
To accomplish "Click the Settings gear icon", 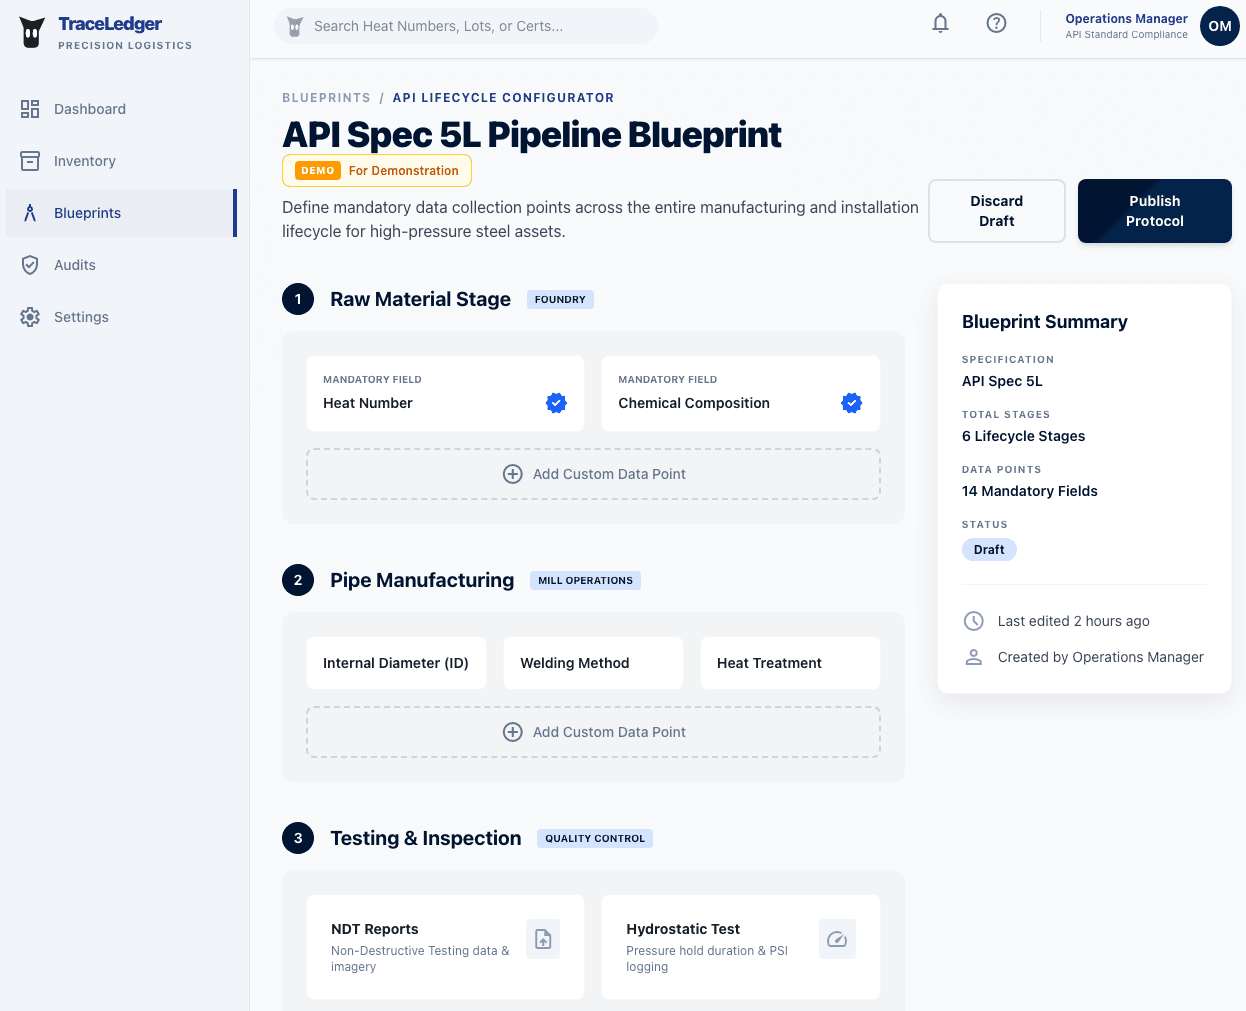I will click(x=30, y=317).
